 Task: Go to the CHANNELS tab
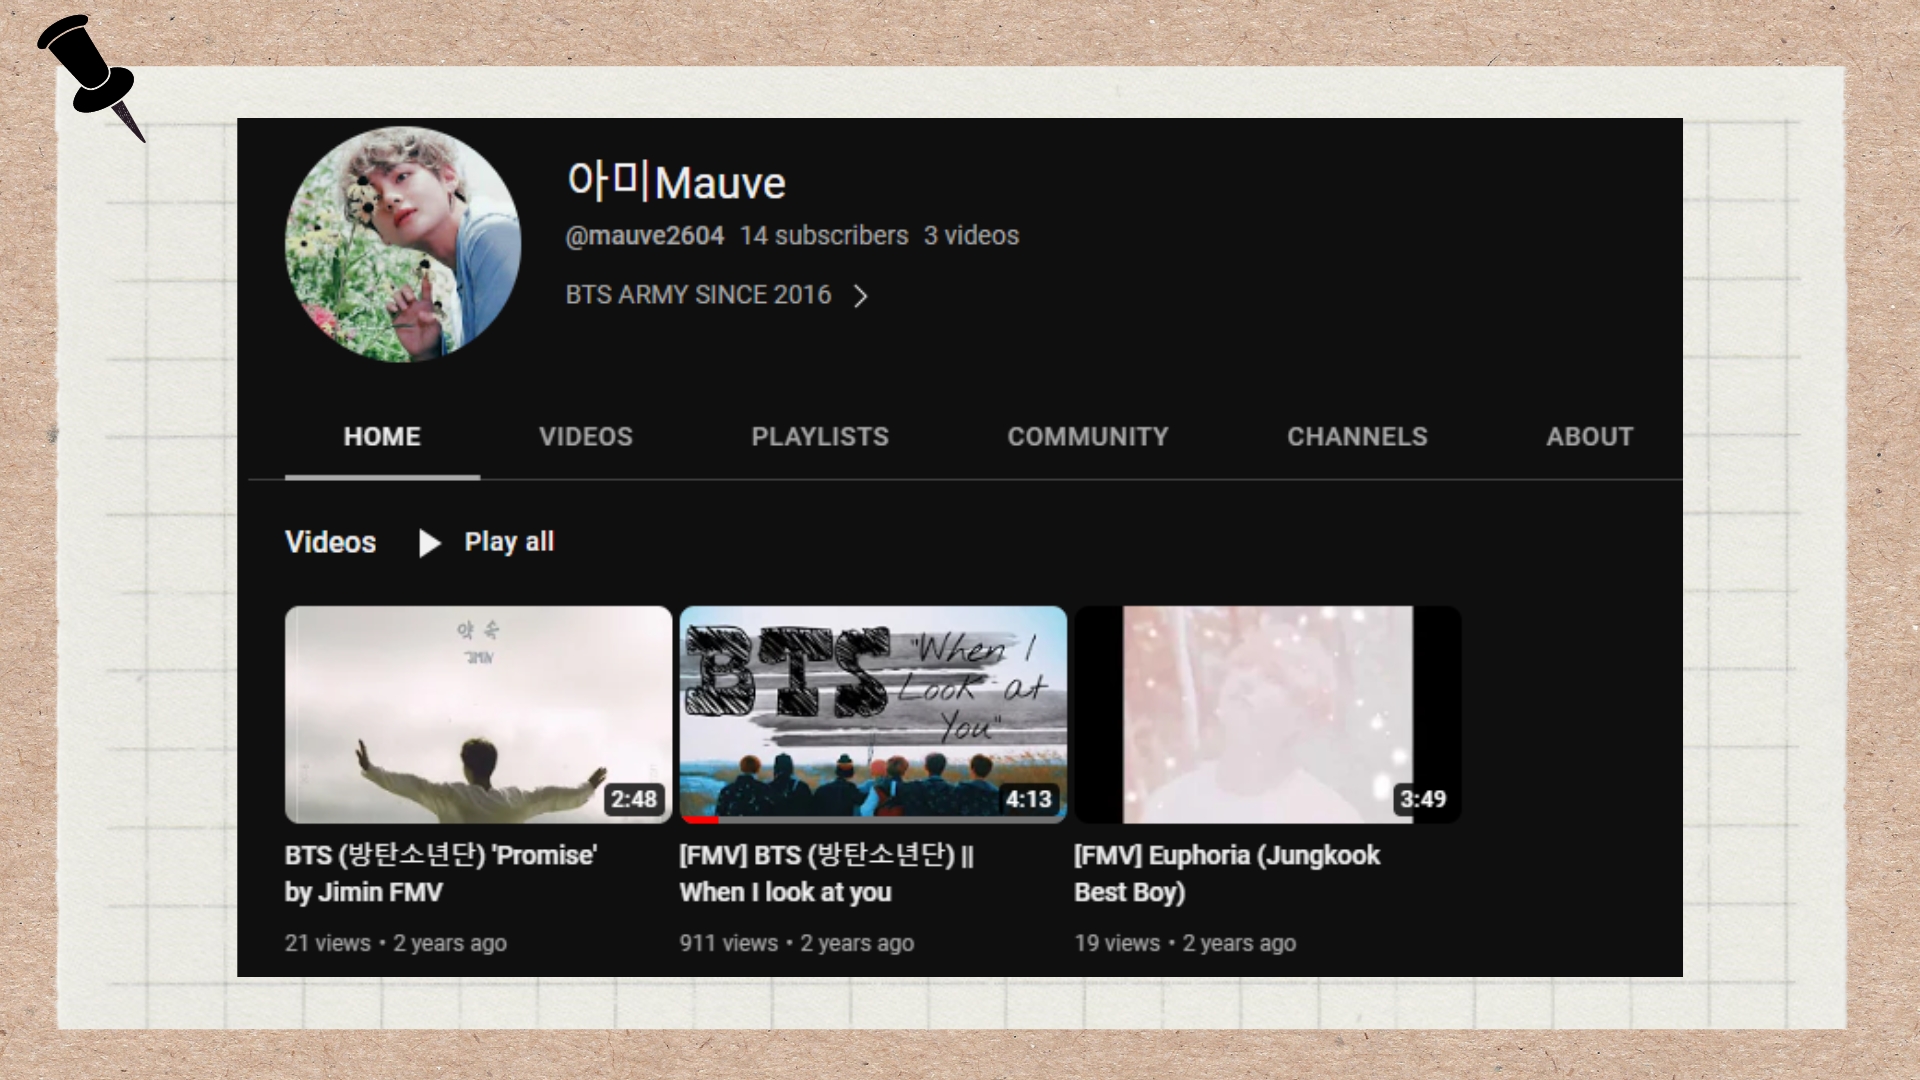1357,437
